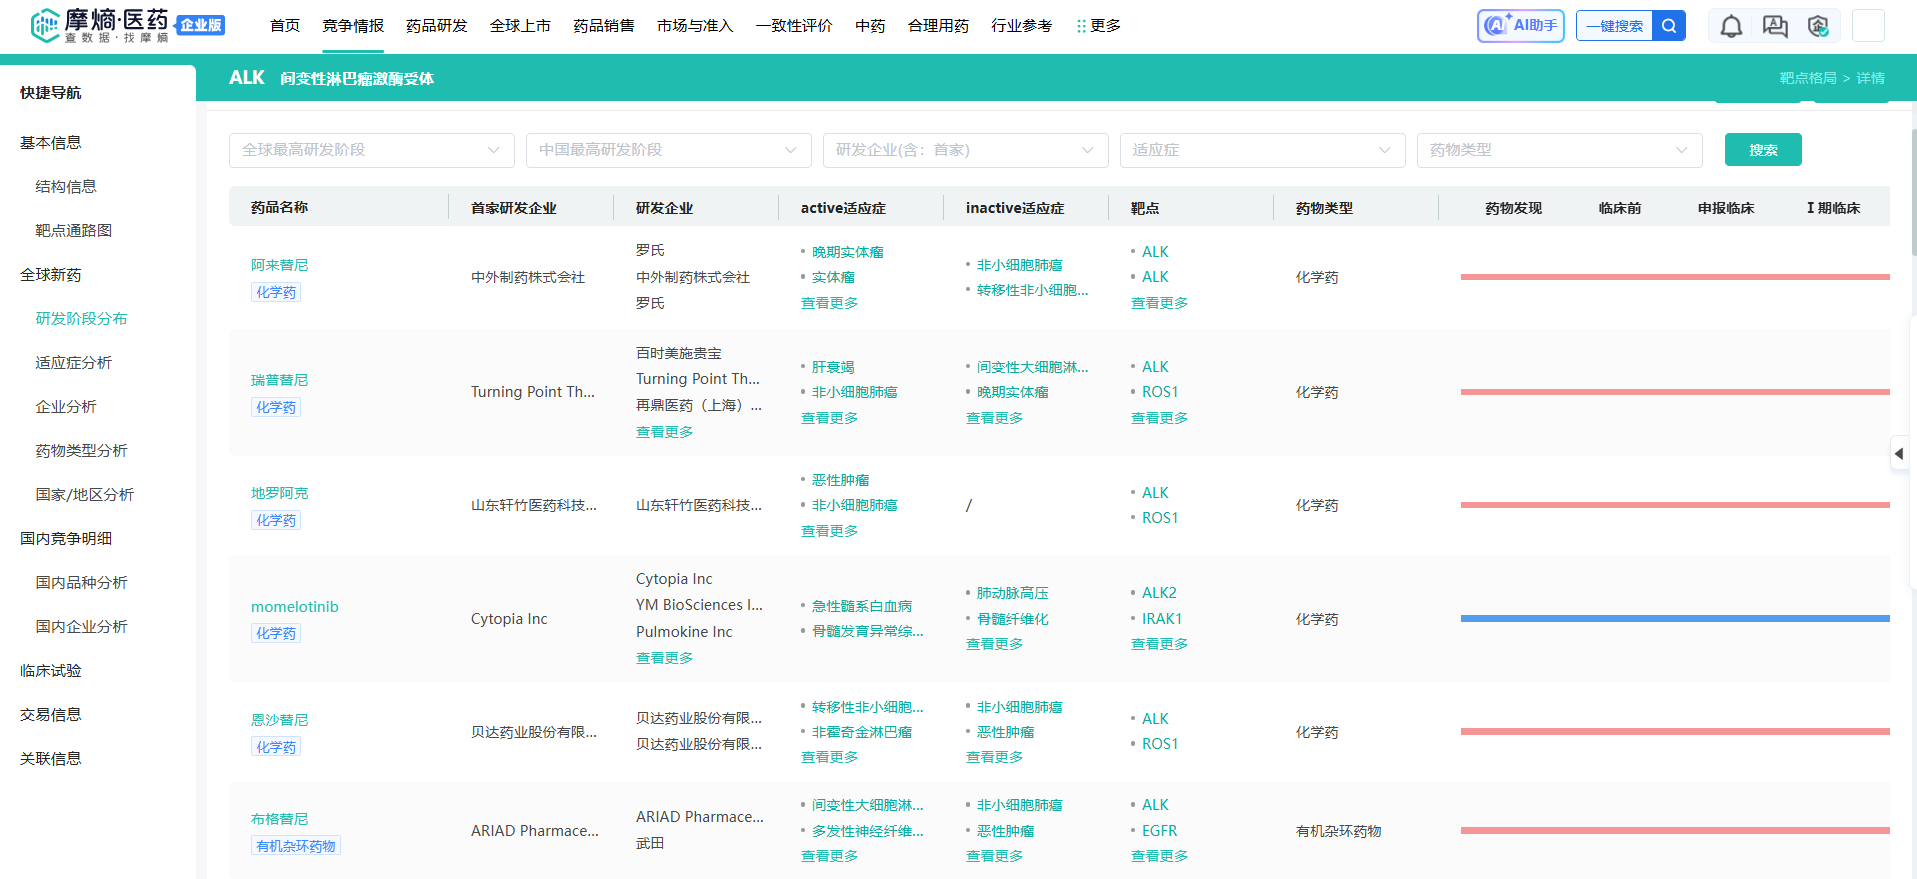Viewport: 1917px width, 879px height.
Task: Click the user avatar box
Action: click(x=1868, y=26)
